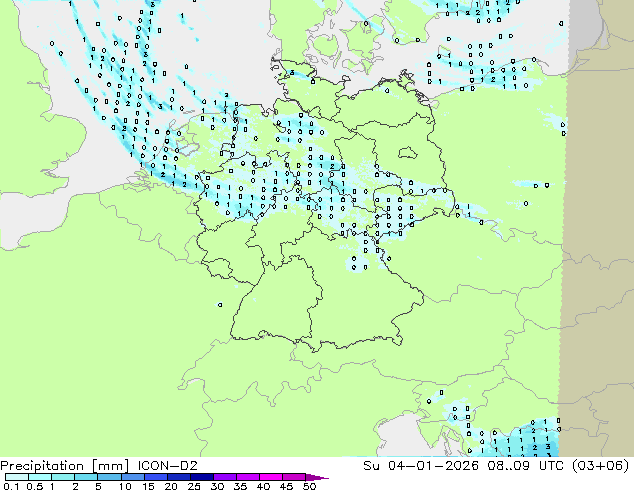Click the 1–2 mm legend color box
This screenshot has height=490, width=634.
[63, 477]
